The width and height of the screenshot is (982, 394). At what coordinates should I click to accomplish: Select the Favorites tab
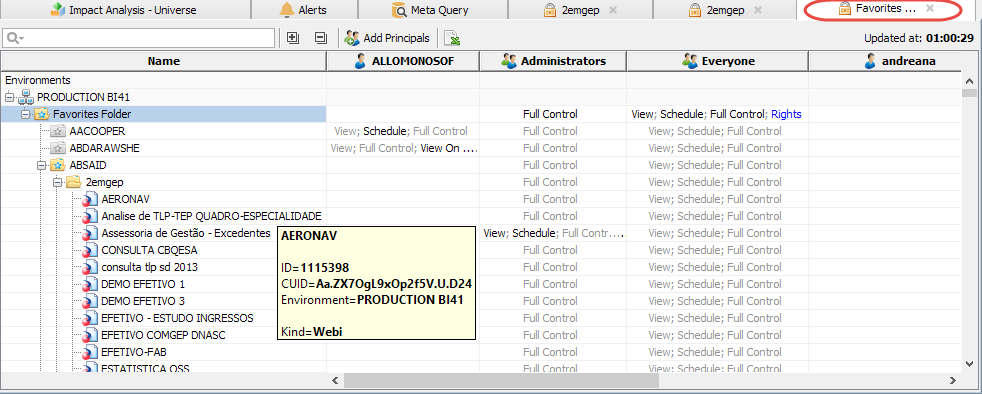point(878,9)
